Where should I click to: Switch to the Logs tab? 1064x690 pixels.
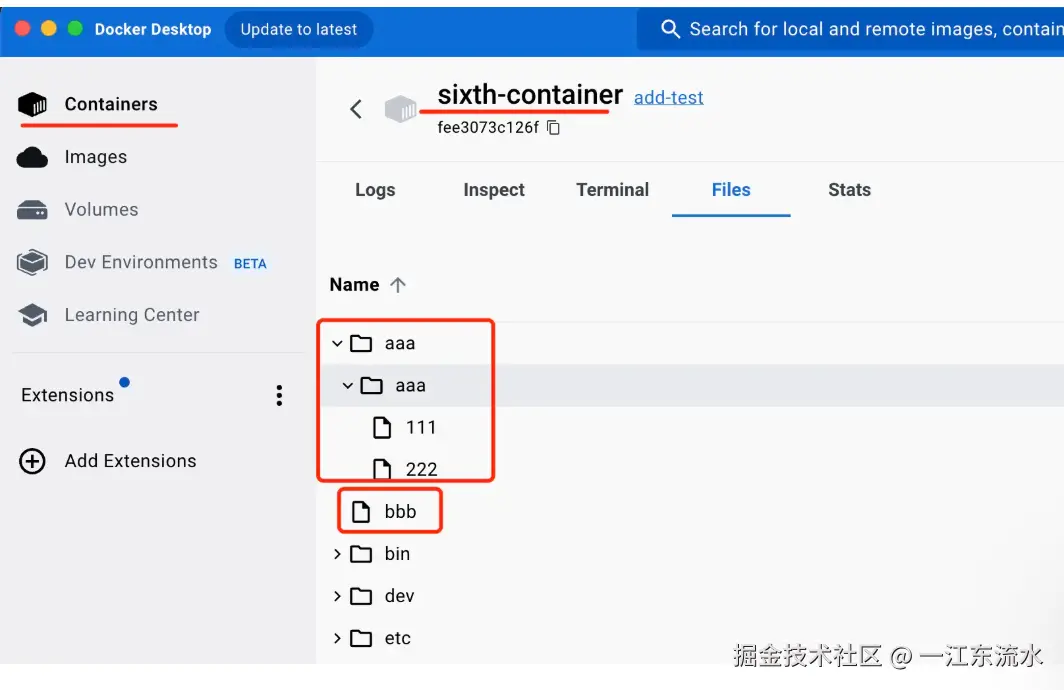click(375, 190)
